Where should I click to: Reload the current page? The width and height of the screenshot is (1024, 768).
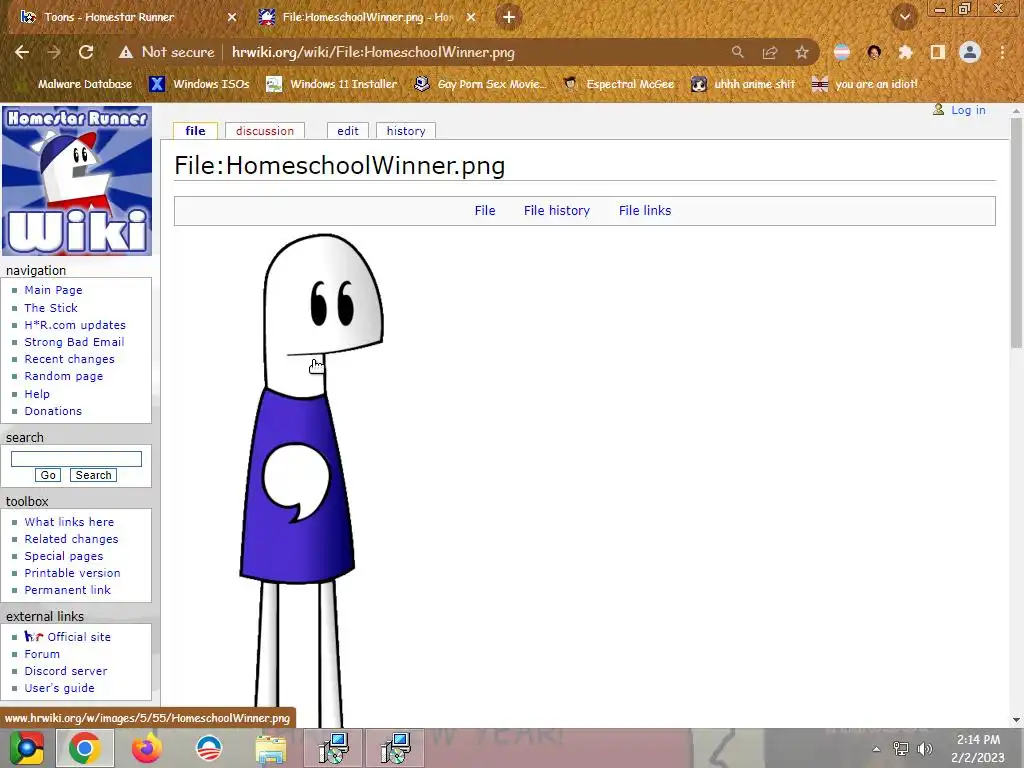(x=86, y=52)
